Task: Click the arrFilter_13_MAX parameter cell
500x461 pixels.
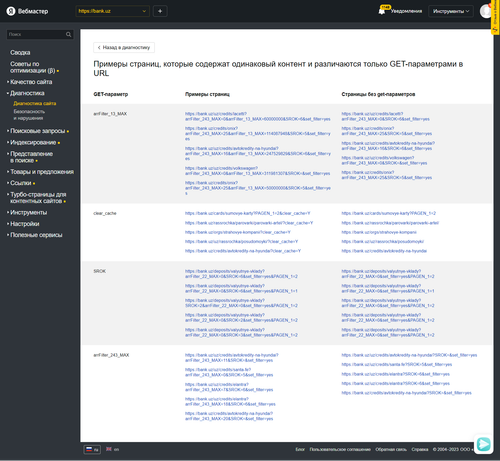Action: [x=110, y=114]
